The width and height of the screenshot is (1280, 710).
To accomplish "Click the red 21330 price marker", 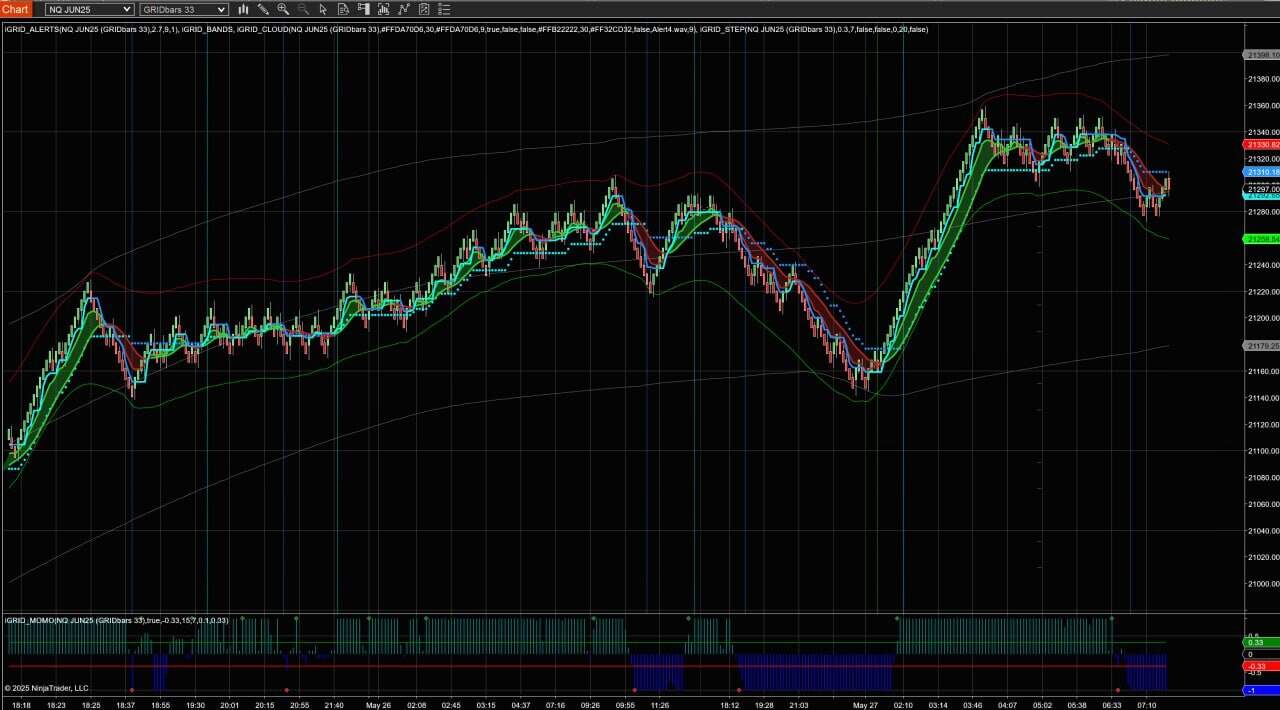I will [1262, 145].
